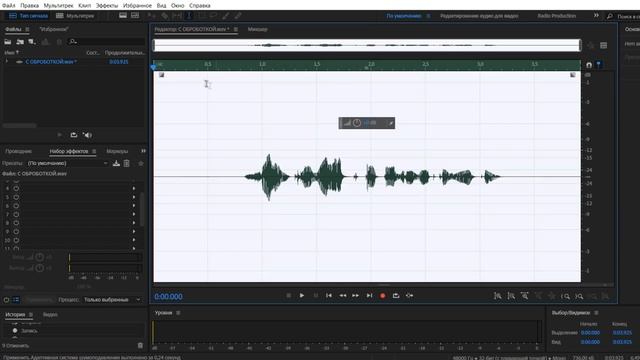
Task: Select the Time Selection tool
Action: (189, 16)
